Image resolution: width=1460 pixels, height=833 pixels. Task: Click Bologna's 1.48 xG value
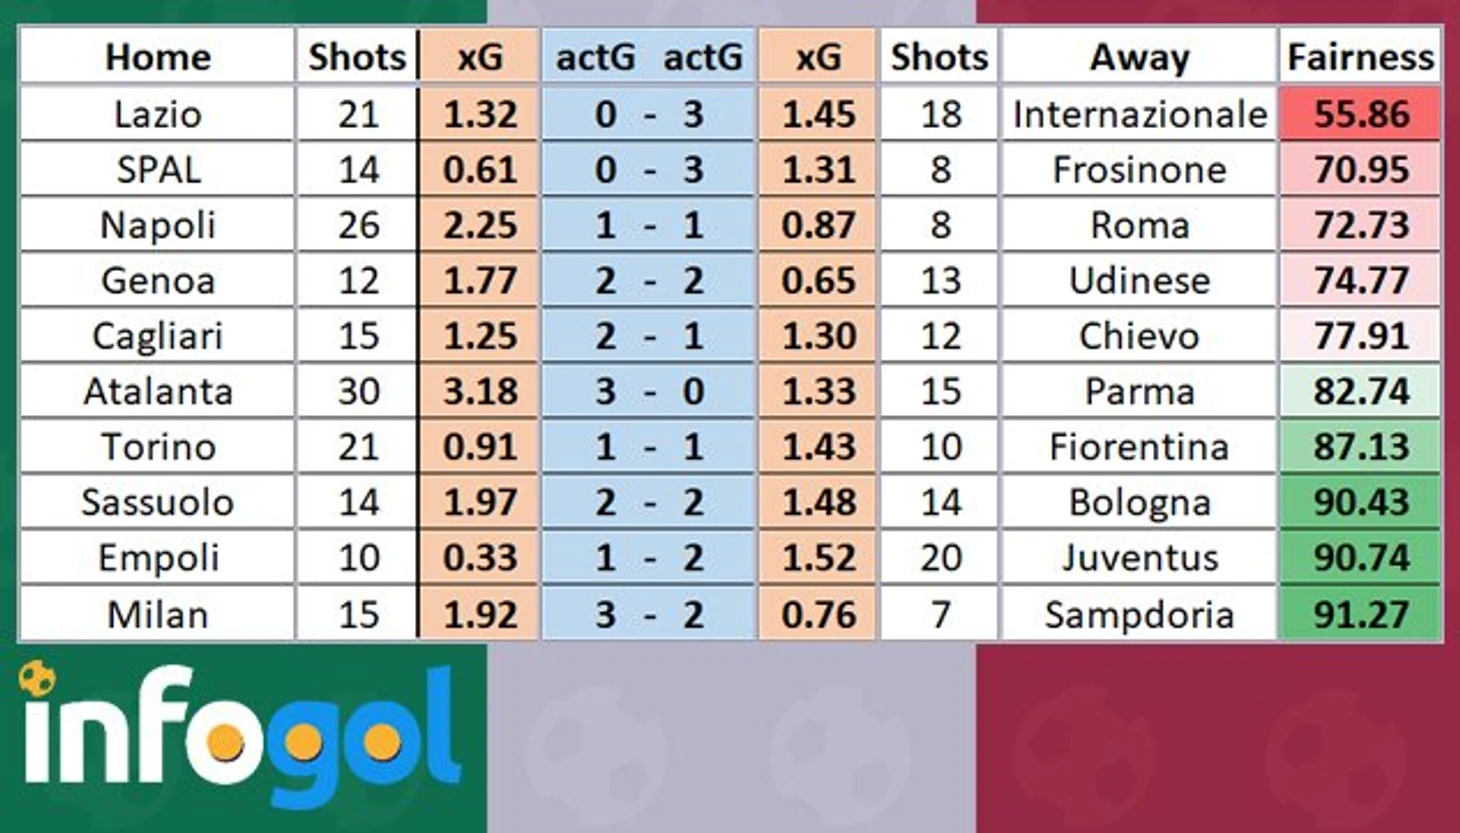(x=818, y=502)
